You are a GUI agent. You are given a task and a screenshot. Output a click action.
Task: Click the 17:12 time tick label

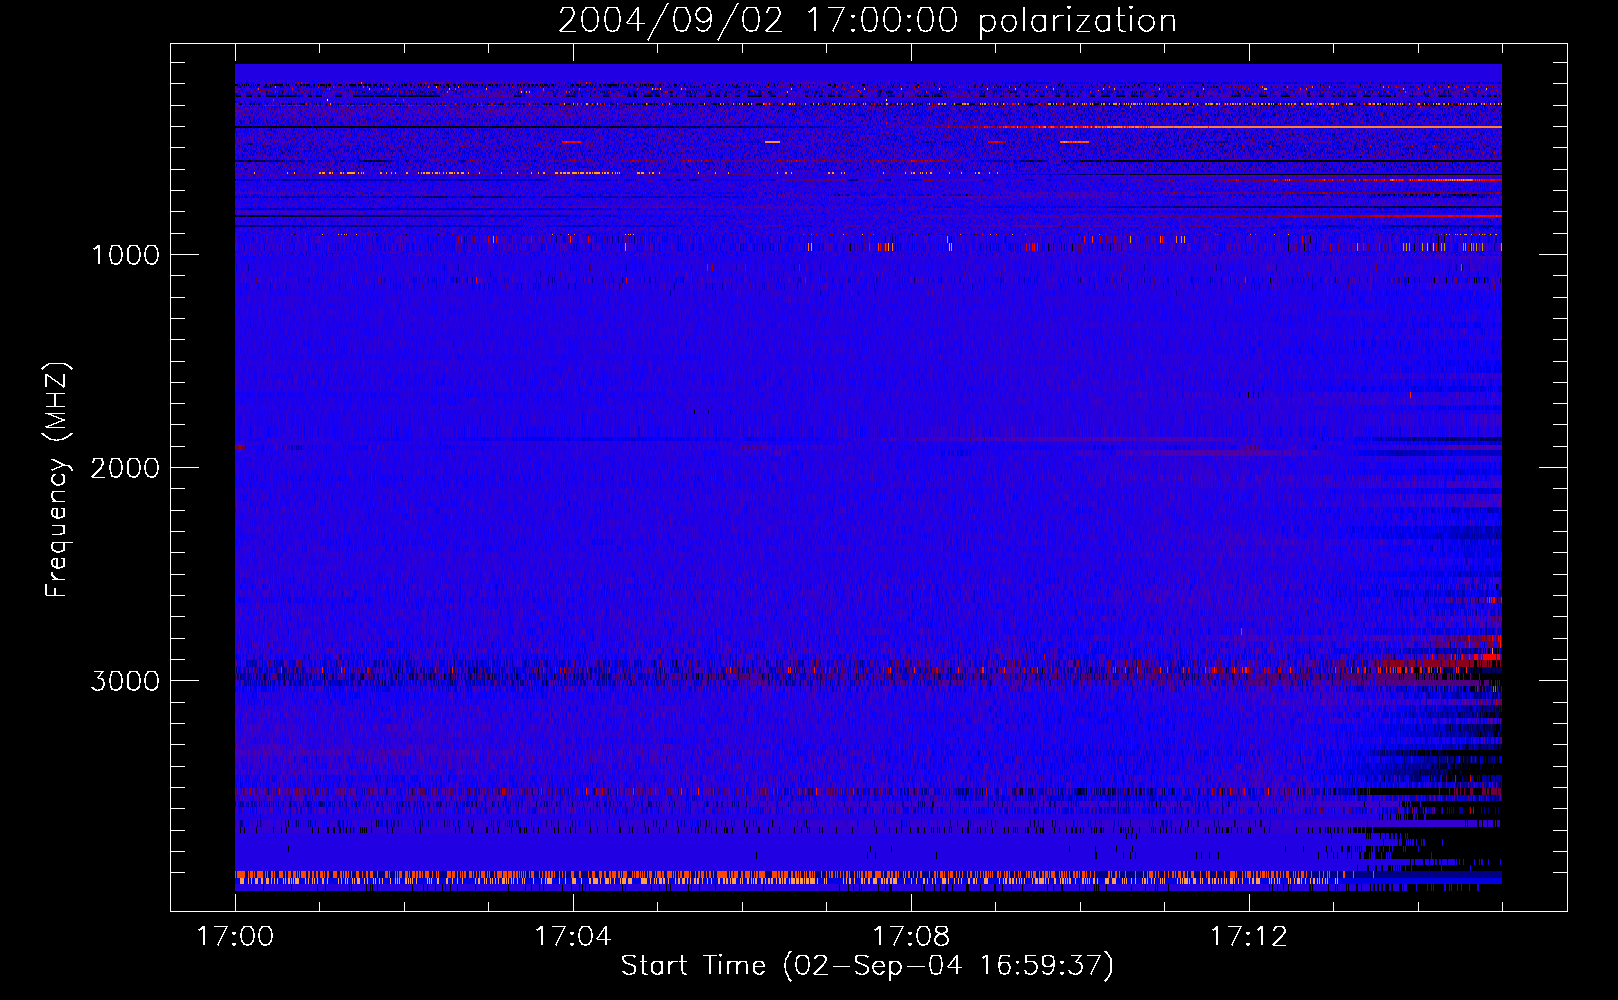point(1249,937)
